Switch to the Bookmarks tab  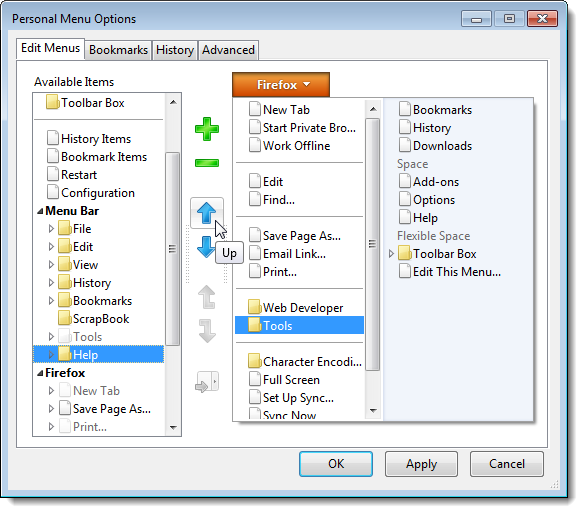pos(119,50)
